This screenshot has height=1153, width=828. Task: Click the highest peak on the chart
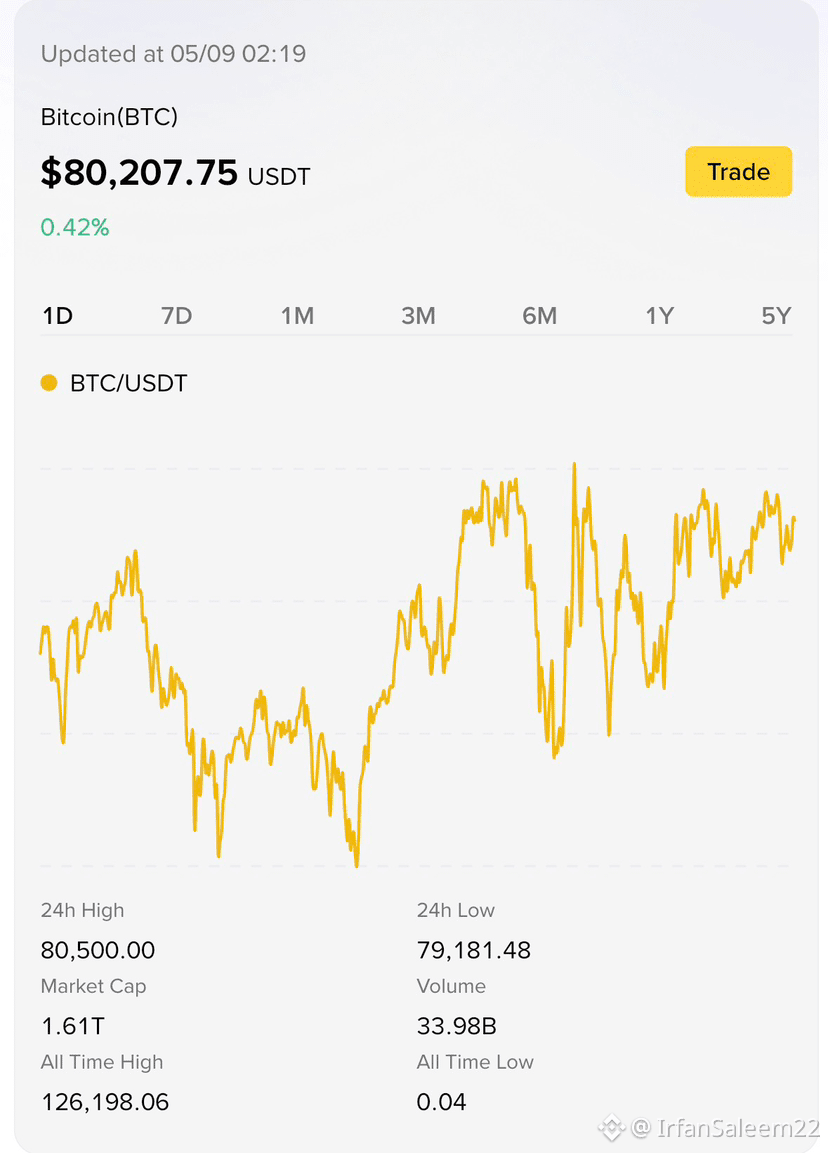(x=574, y=465)
